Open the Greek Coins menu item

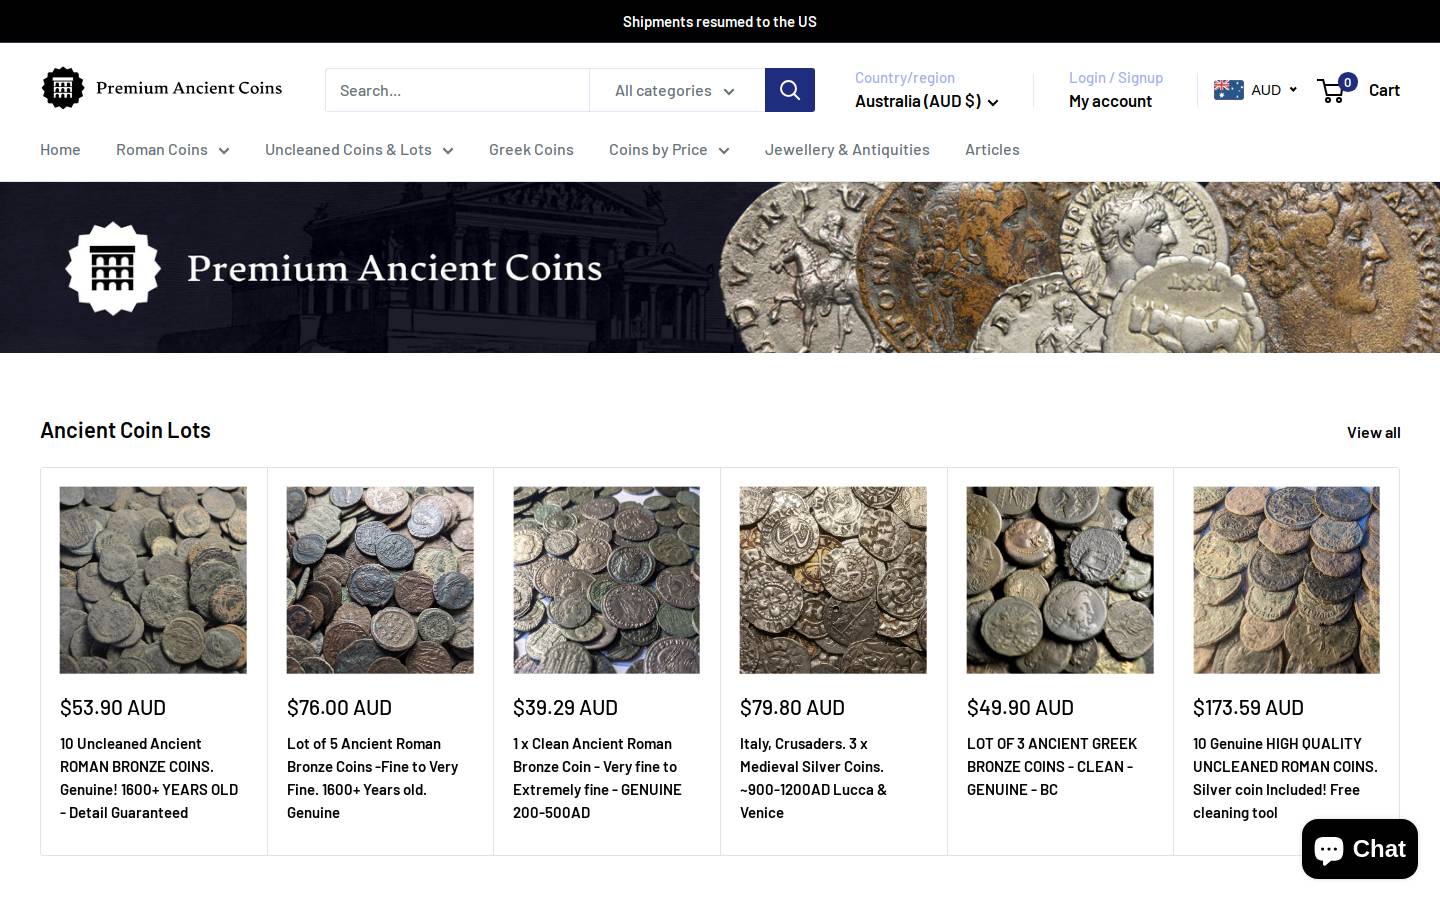531,150
